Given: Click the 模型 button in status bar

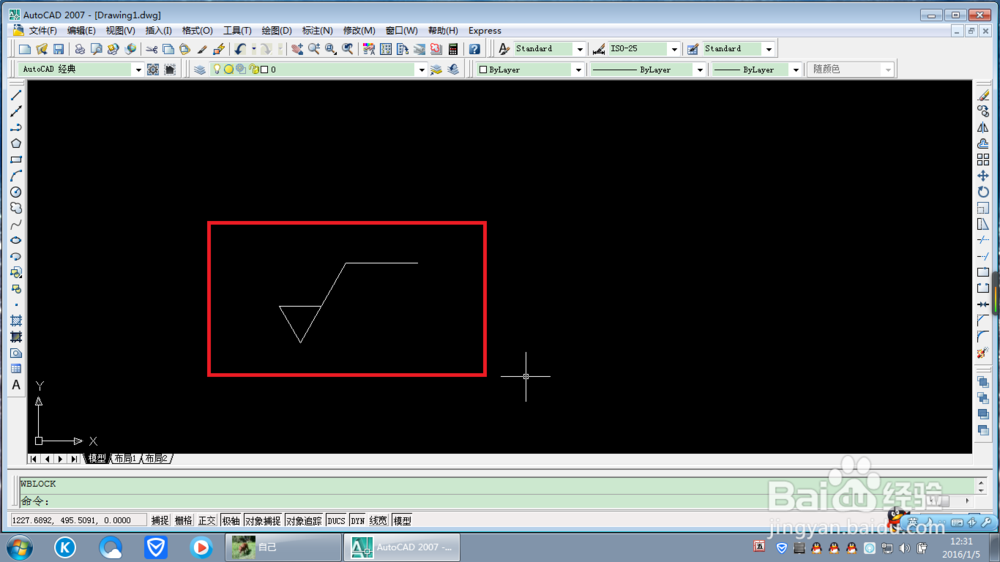Looking at the screenshot, I should point(402,521).
